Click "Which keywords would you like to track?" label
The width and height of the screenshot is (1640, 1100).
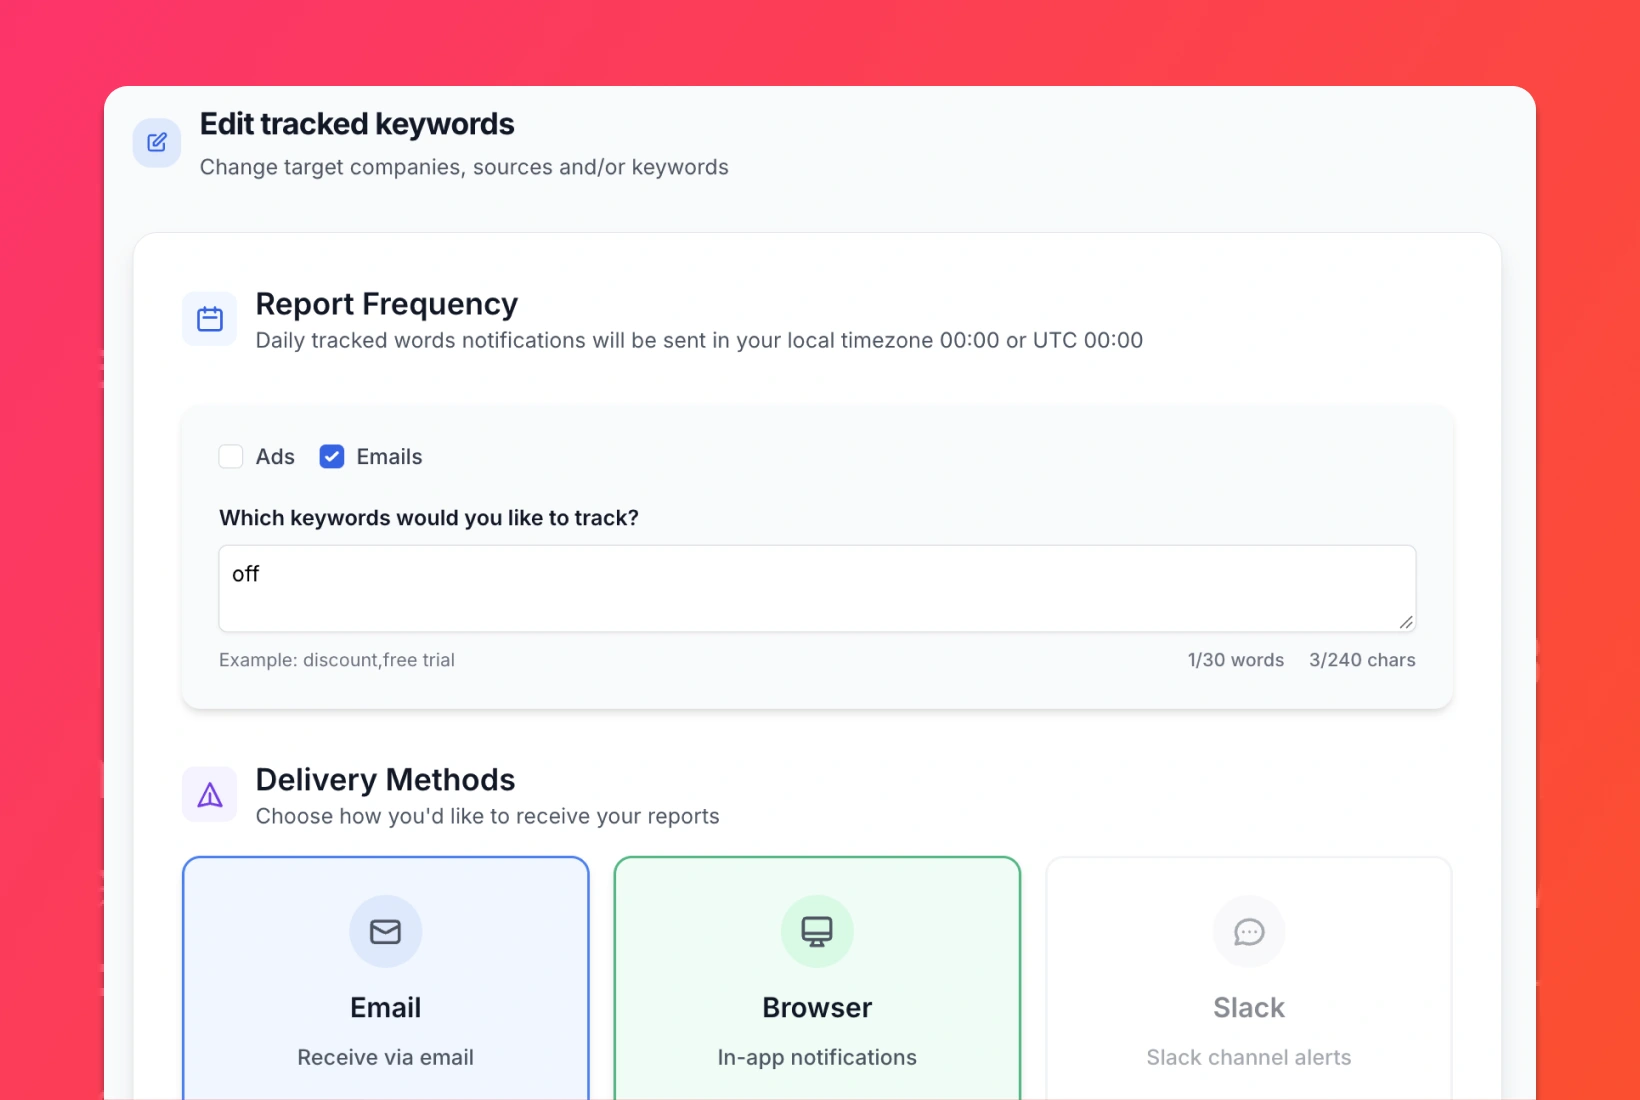pos(429,518)
